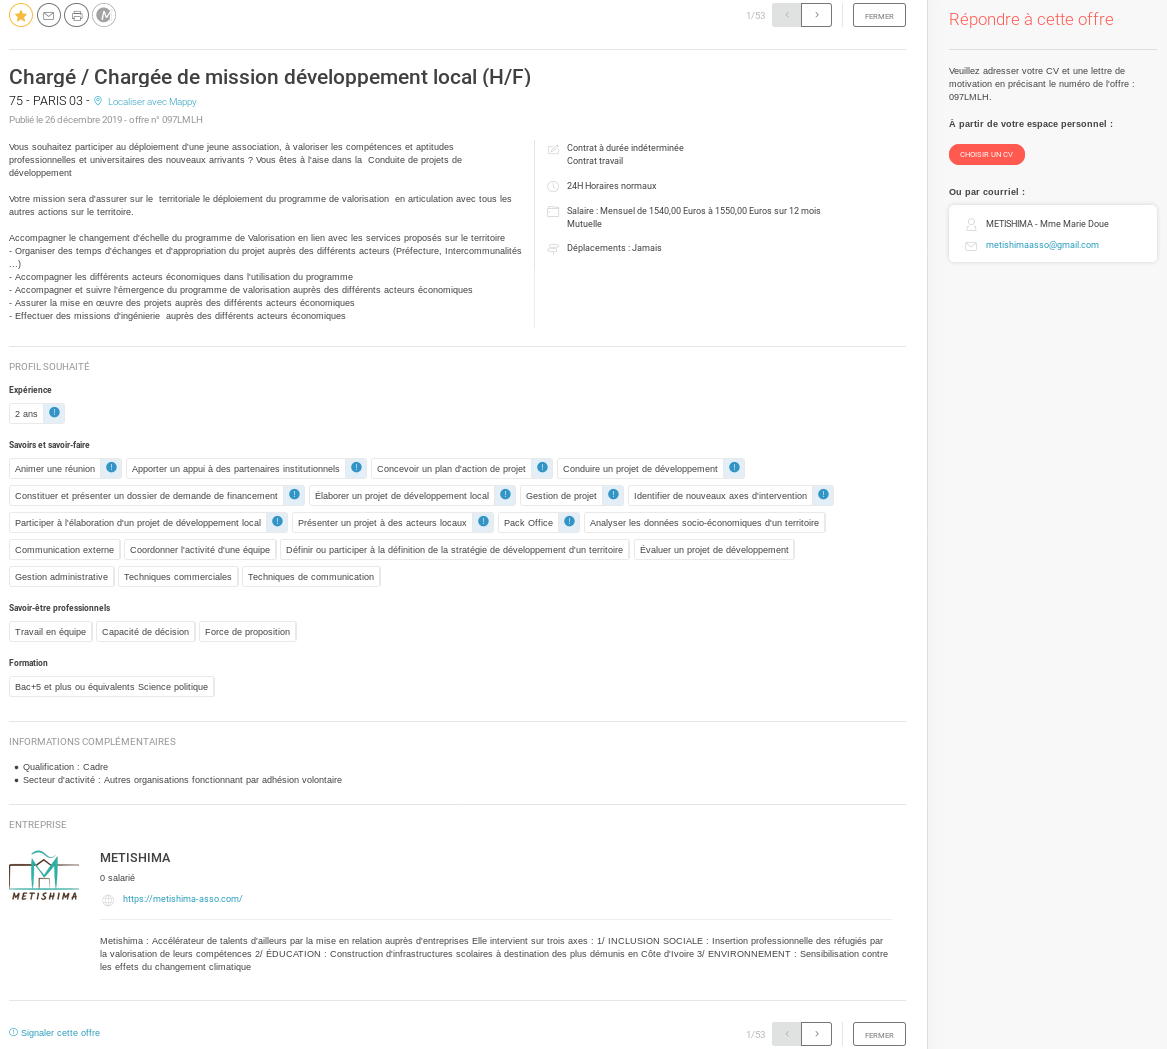Click "Signaler cette offre" link
This screenshot has height=1049, width=1167.
pyautogui.click(x=60, y=1033)
